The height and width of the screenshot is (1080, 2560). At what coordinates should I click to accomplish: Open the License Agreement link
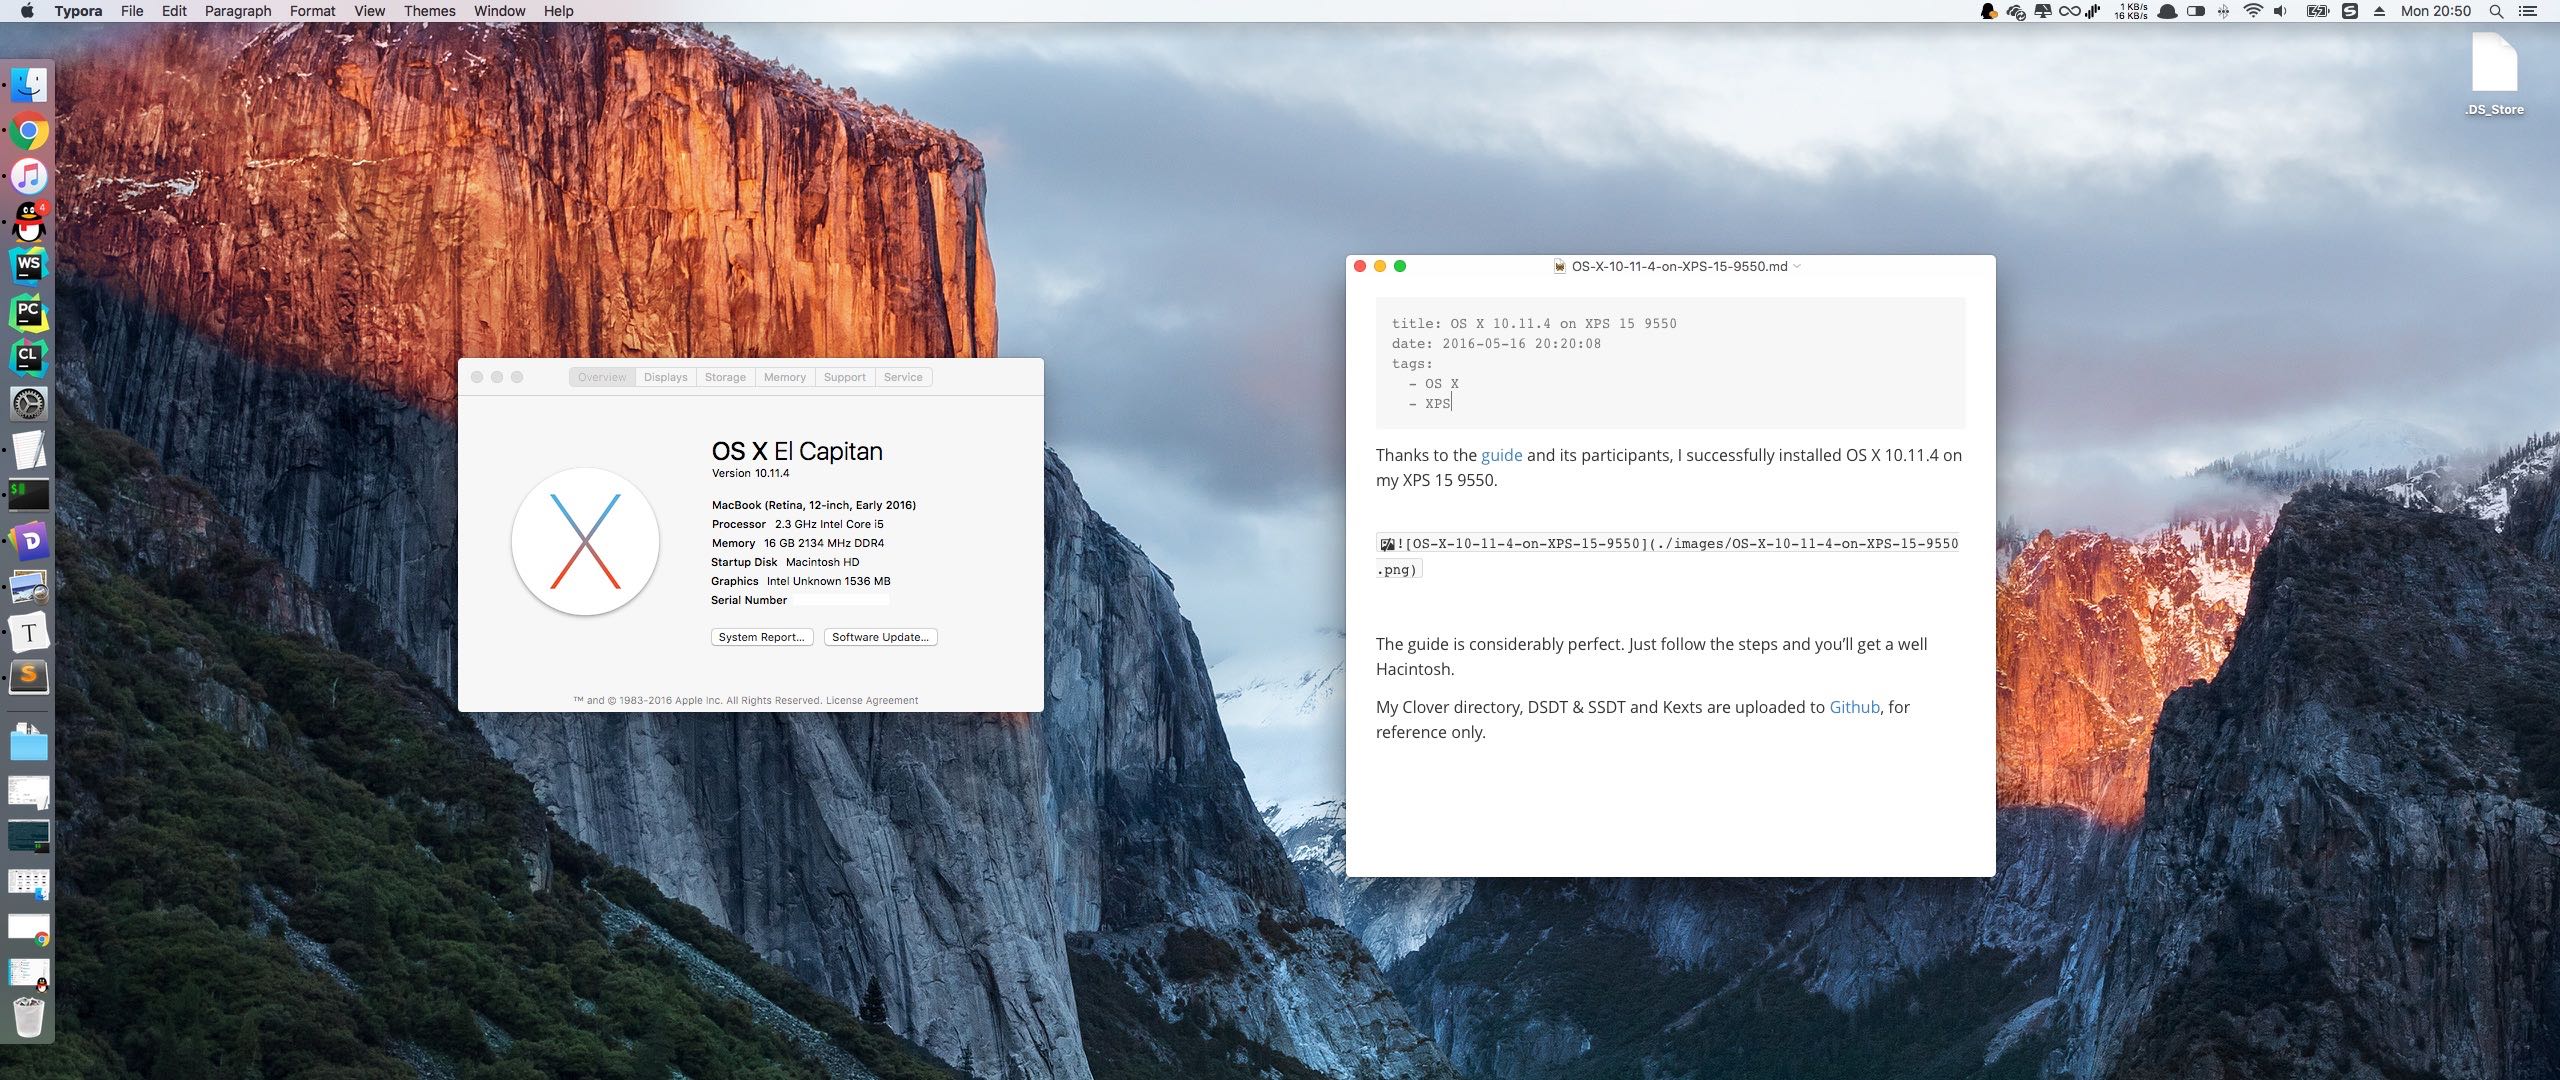[872, 700]
